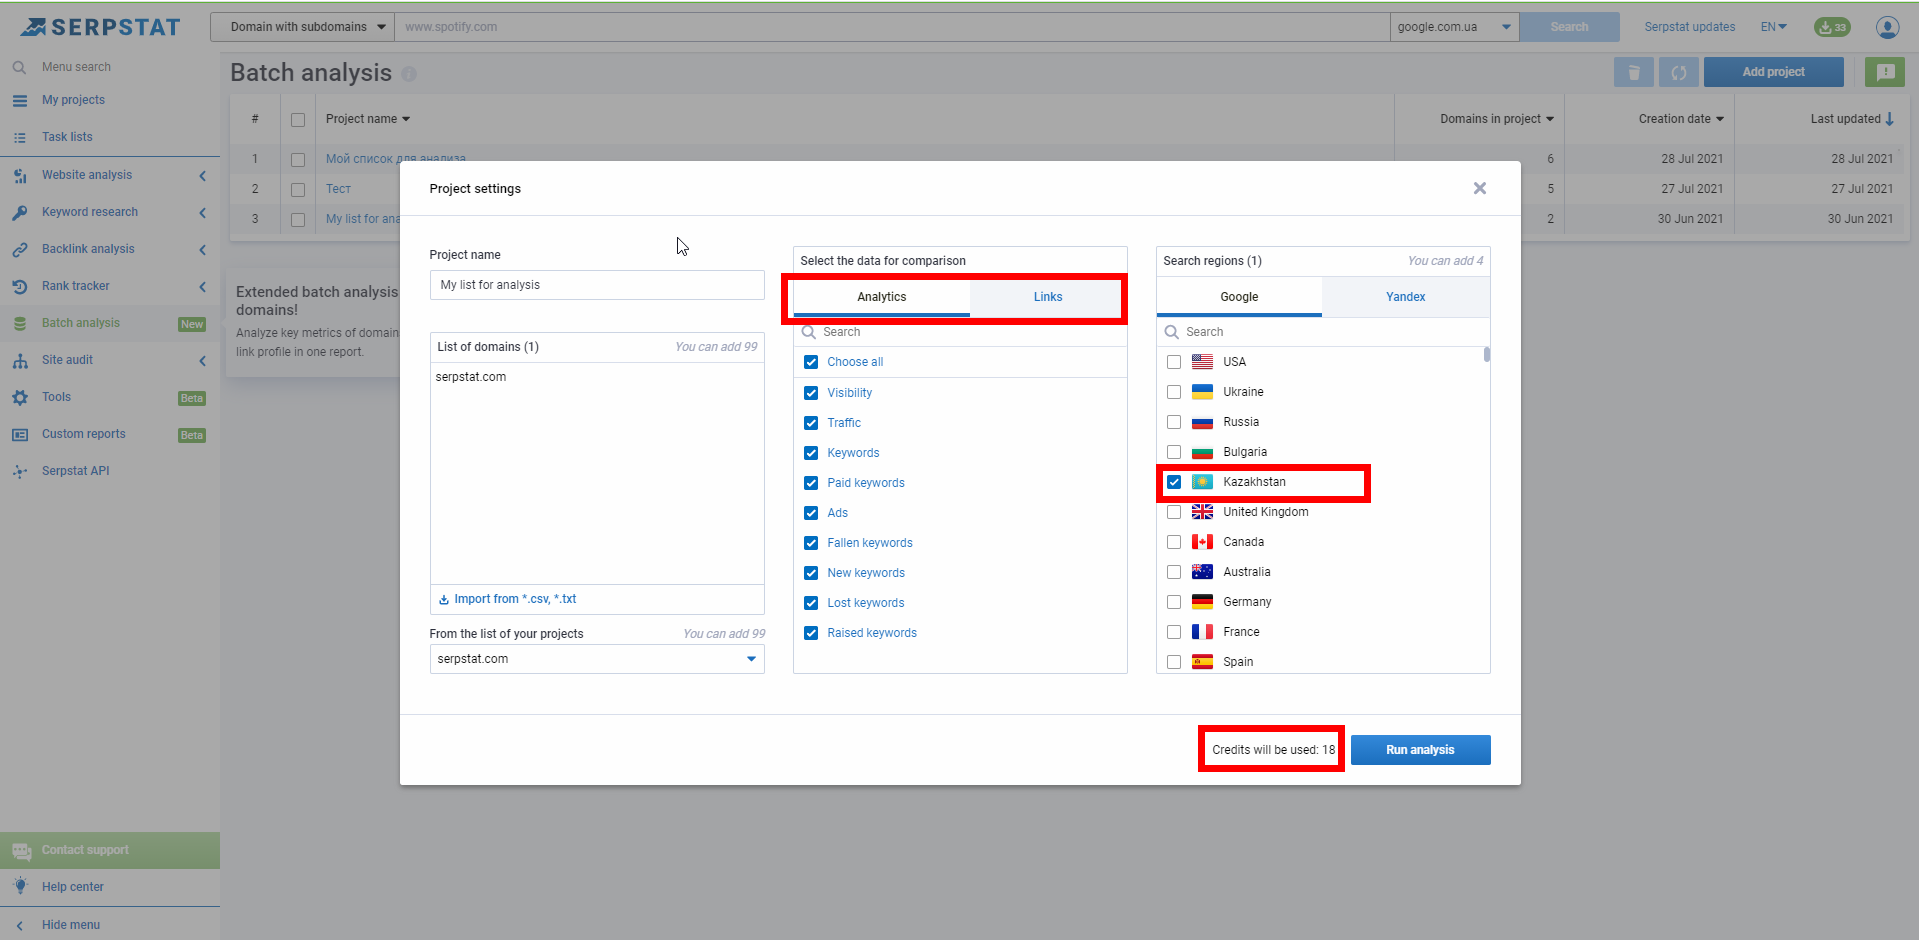Uncheck the Kazakhstan region checkbox

tap(1174, 482)
